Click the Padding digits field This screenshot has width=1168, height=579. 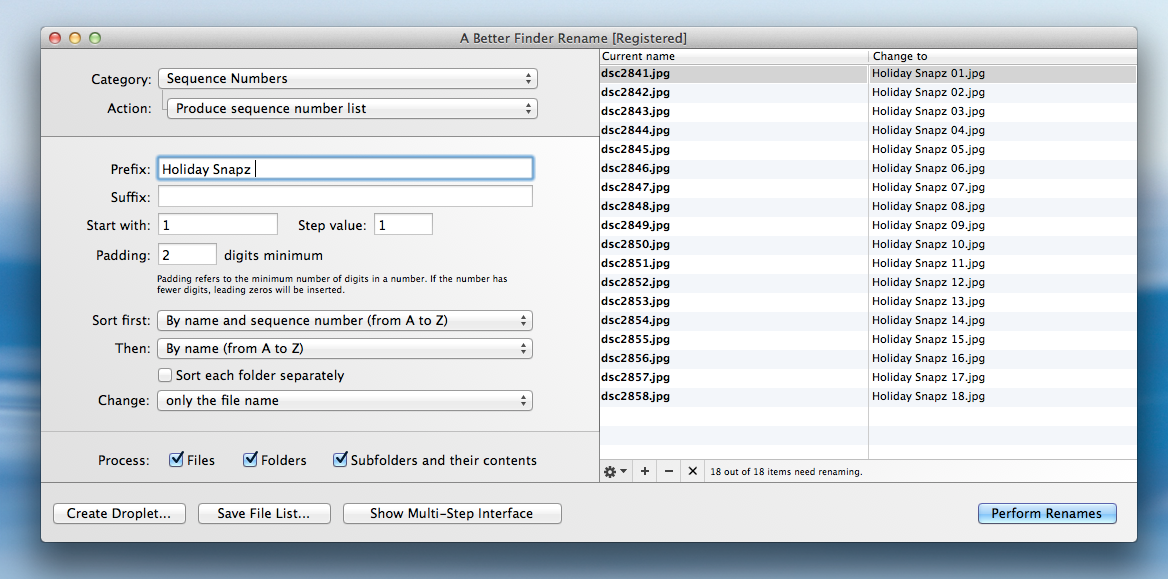pos(188,255)
